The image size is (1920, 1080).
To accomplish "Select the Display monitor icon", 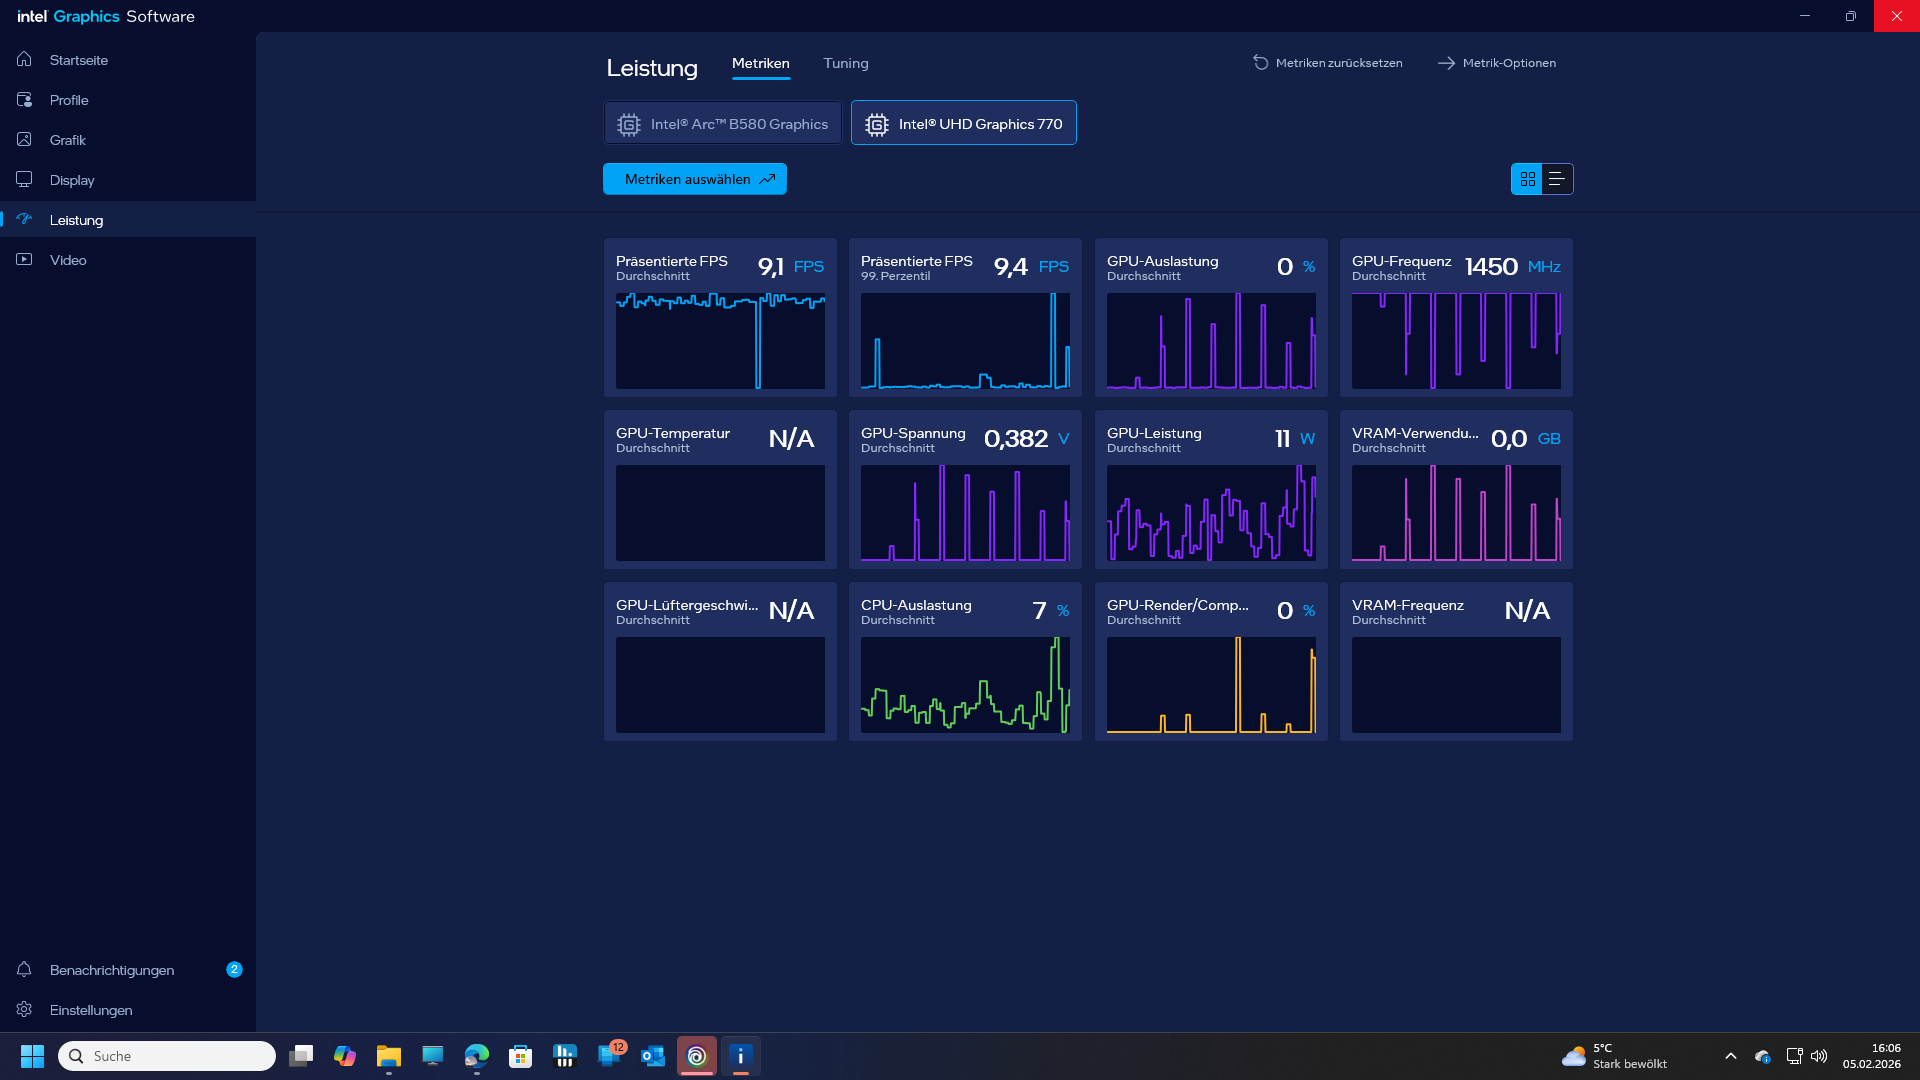I will click(x=24, y=180).
